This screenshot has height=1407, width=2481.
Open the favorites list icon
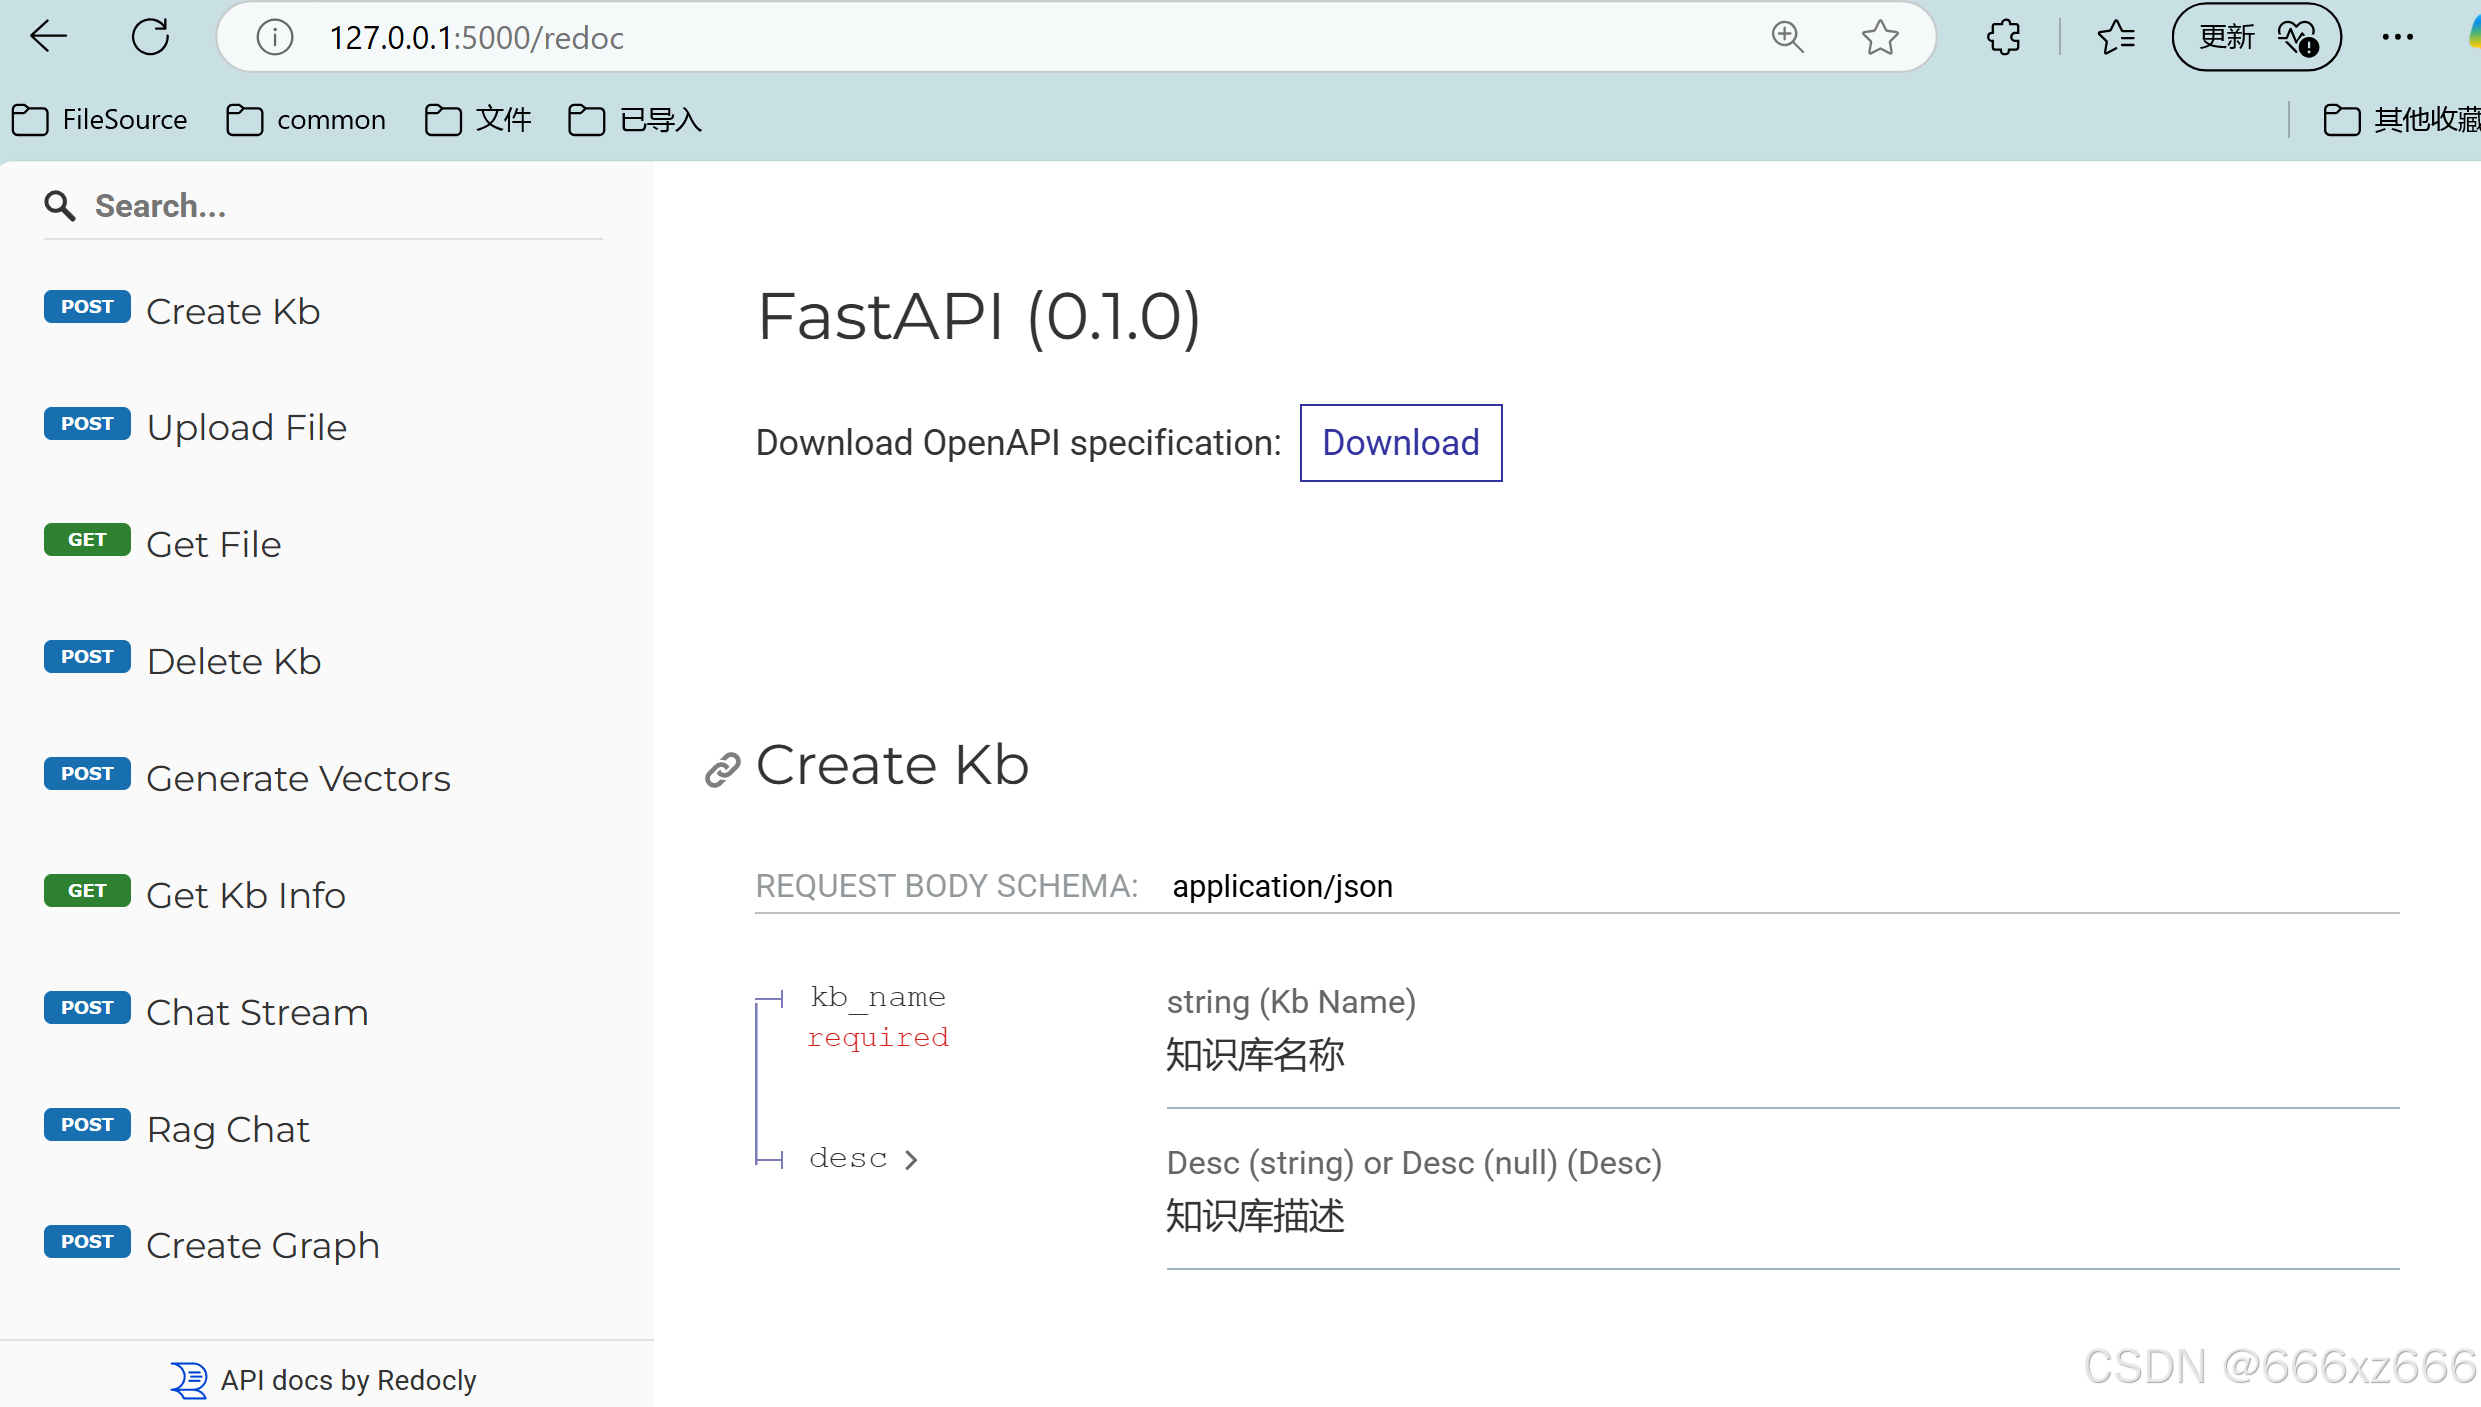coord(2116,38)
